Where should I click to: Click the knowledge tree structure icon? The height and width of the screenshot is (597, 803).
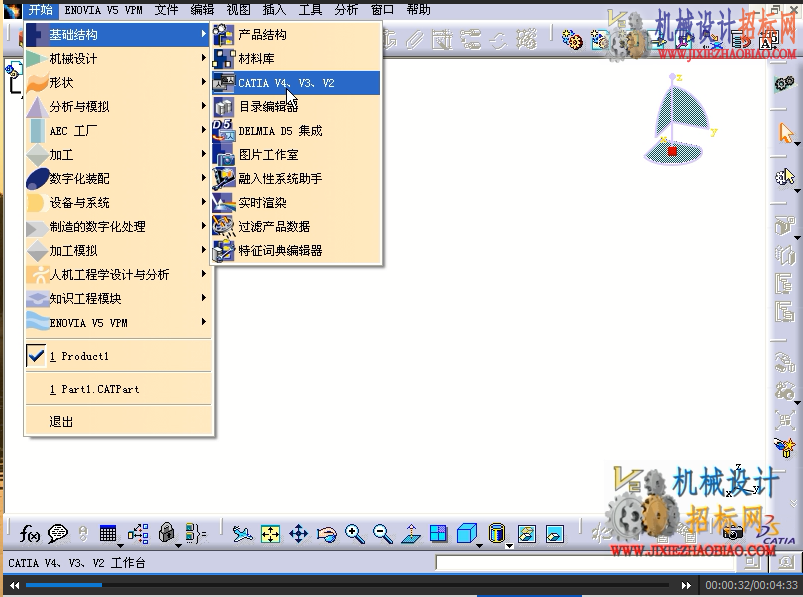pos(138,534)
